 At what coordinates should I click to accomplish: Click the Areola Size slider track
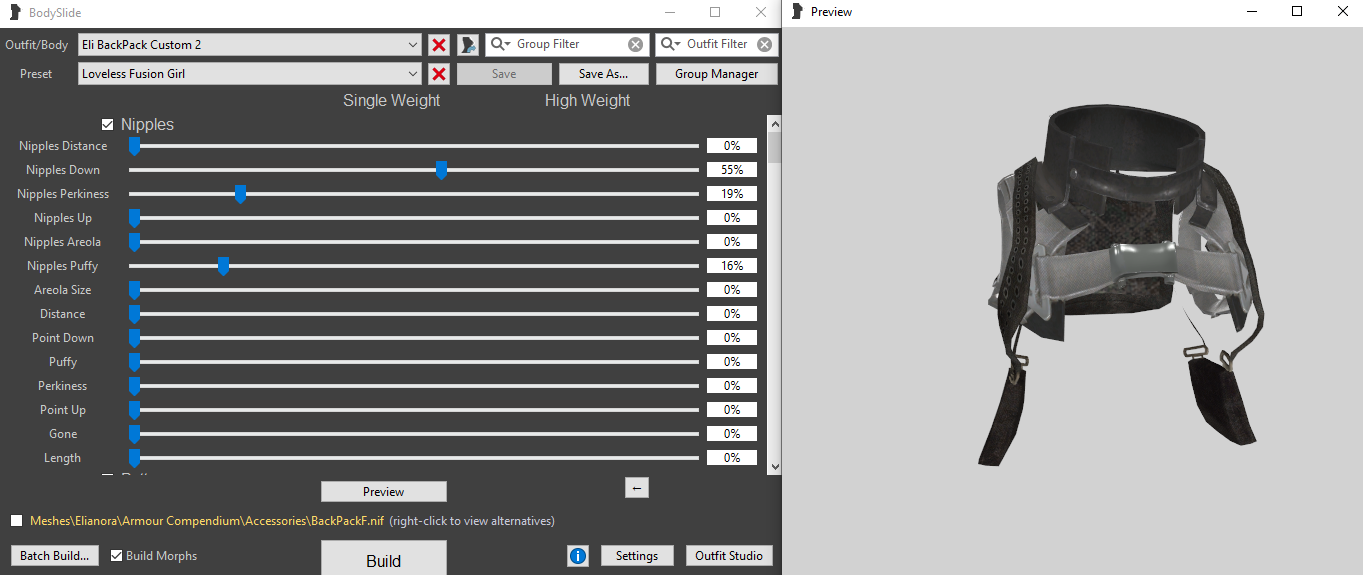click(x=414, y=290)
